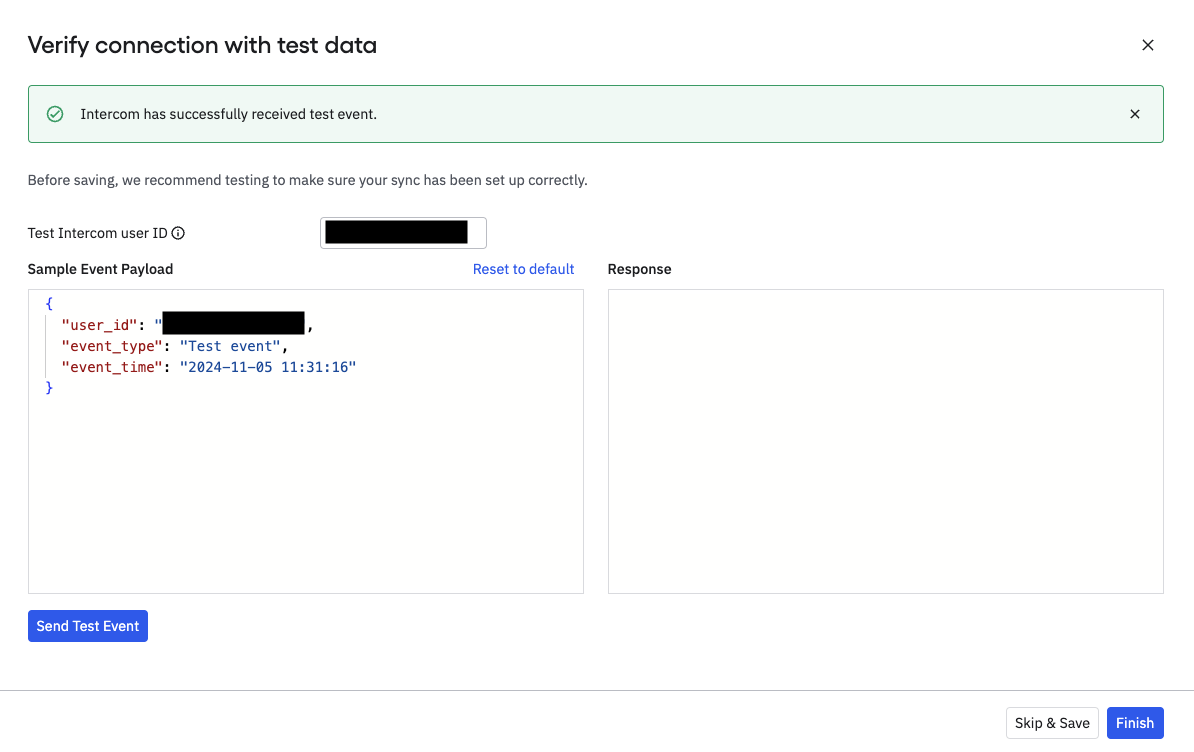Click the Response heading label

[x=639, y=269]
